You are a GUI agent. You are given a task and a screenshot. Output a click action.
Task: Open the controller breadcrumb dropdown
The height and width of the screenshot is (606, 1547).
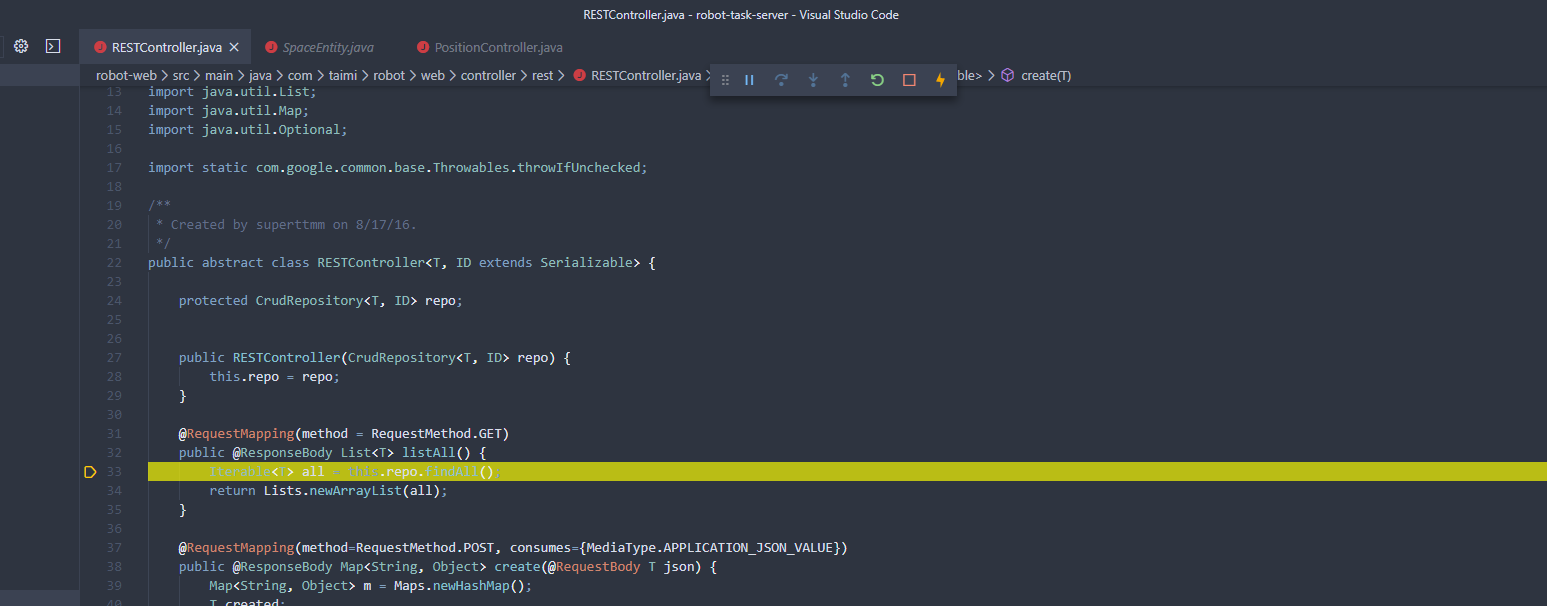pos(489,75)
